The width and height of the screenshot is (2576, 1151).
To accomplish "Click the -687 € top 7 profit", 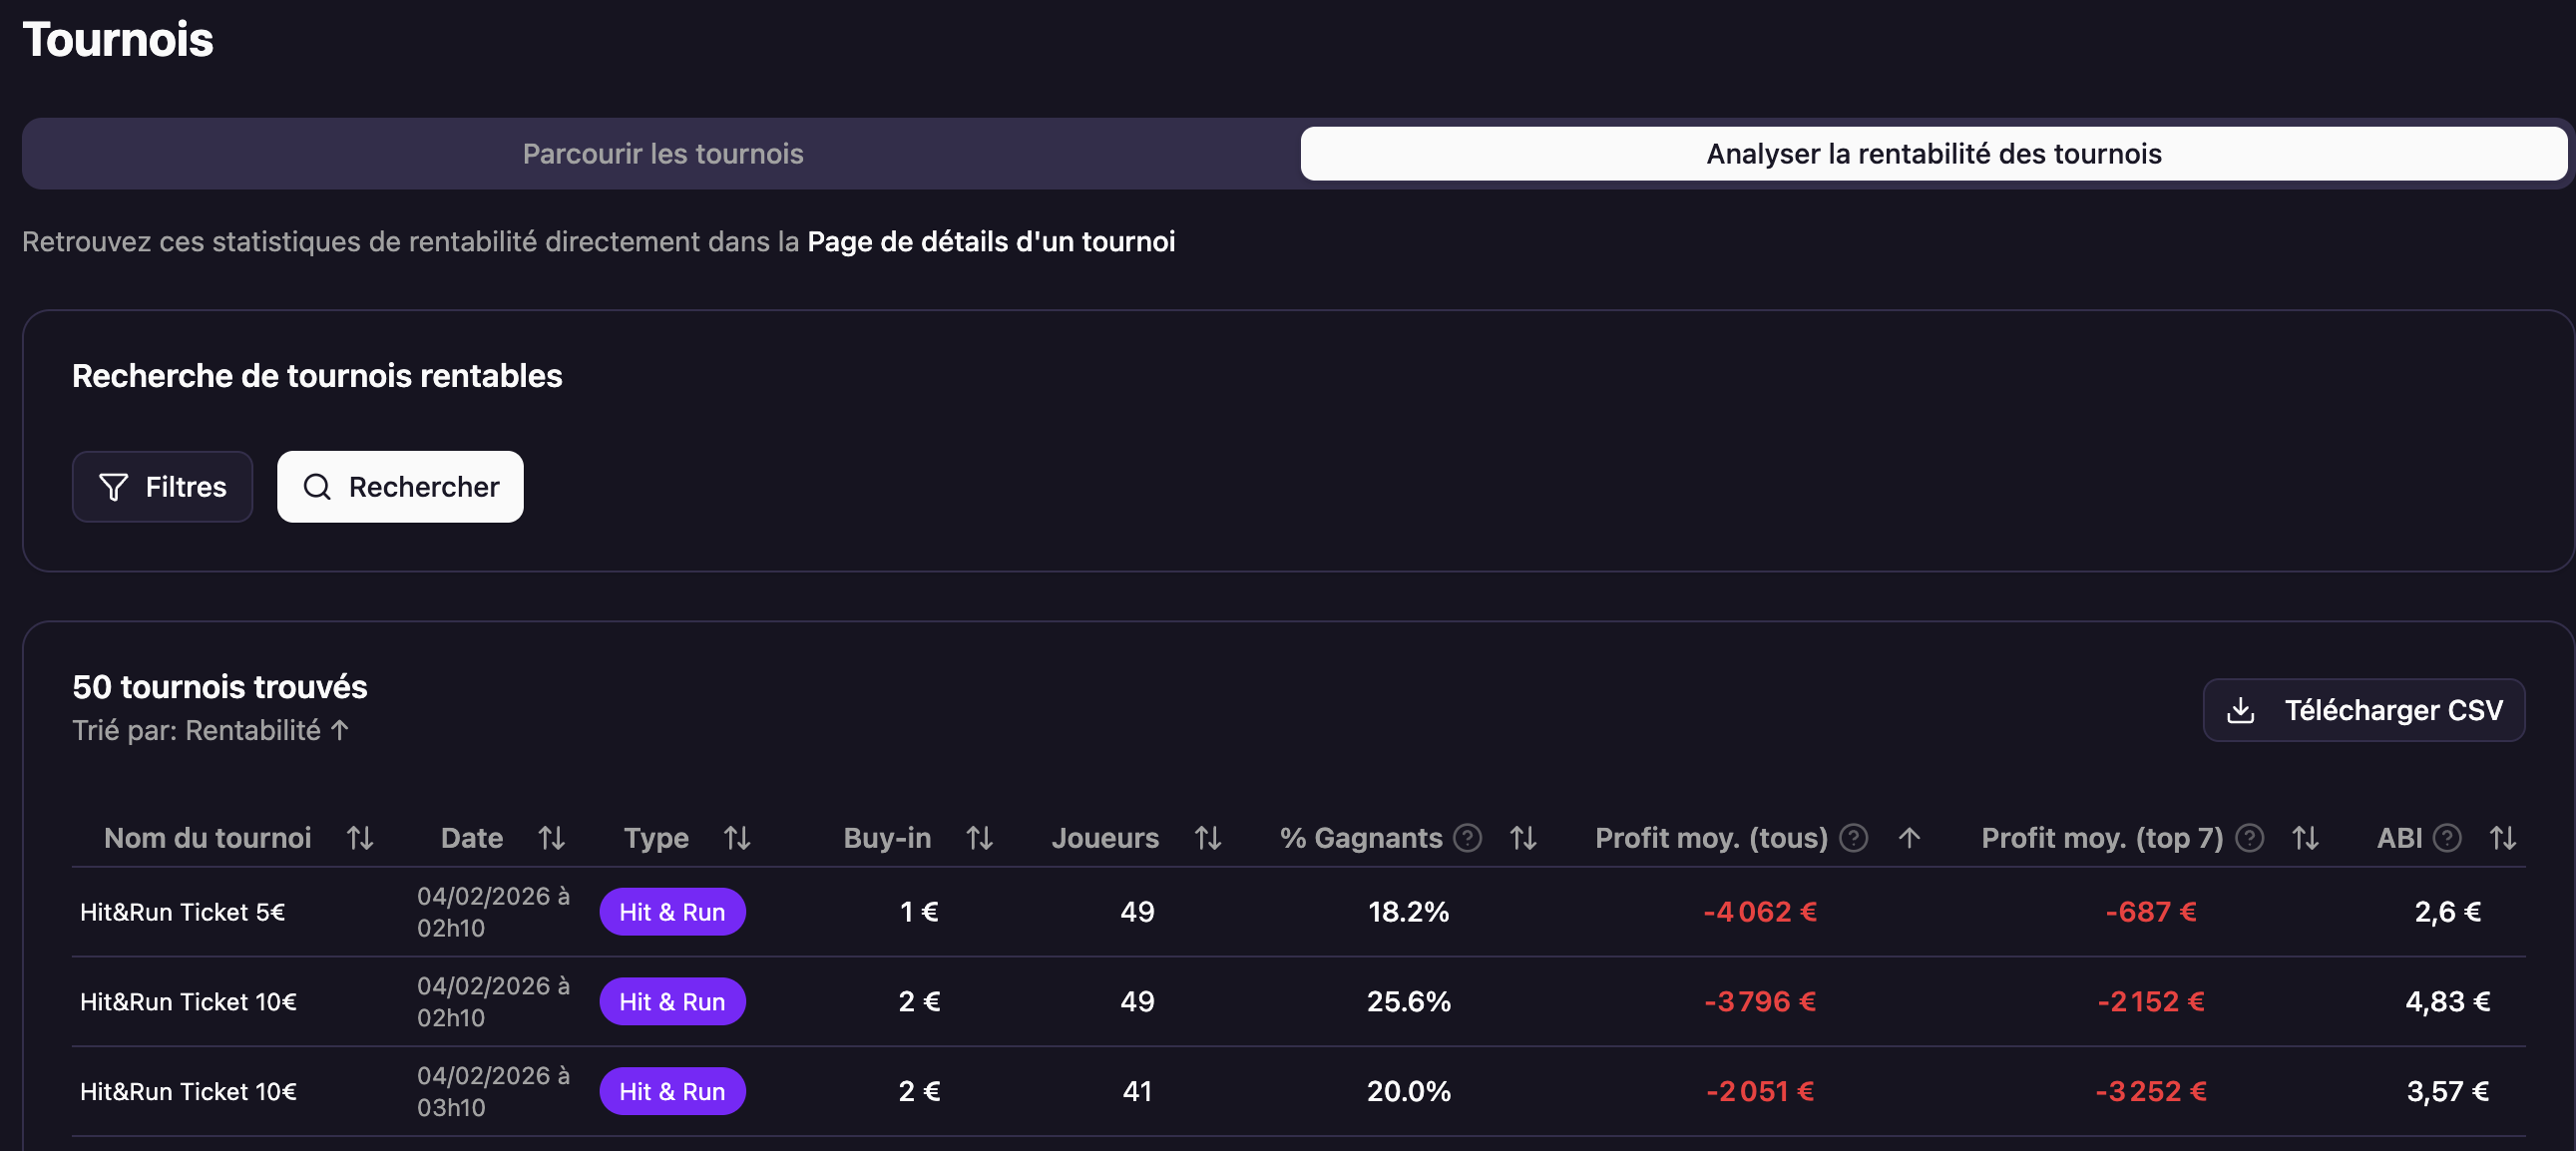I will [2151, 911].
